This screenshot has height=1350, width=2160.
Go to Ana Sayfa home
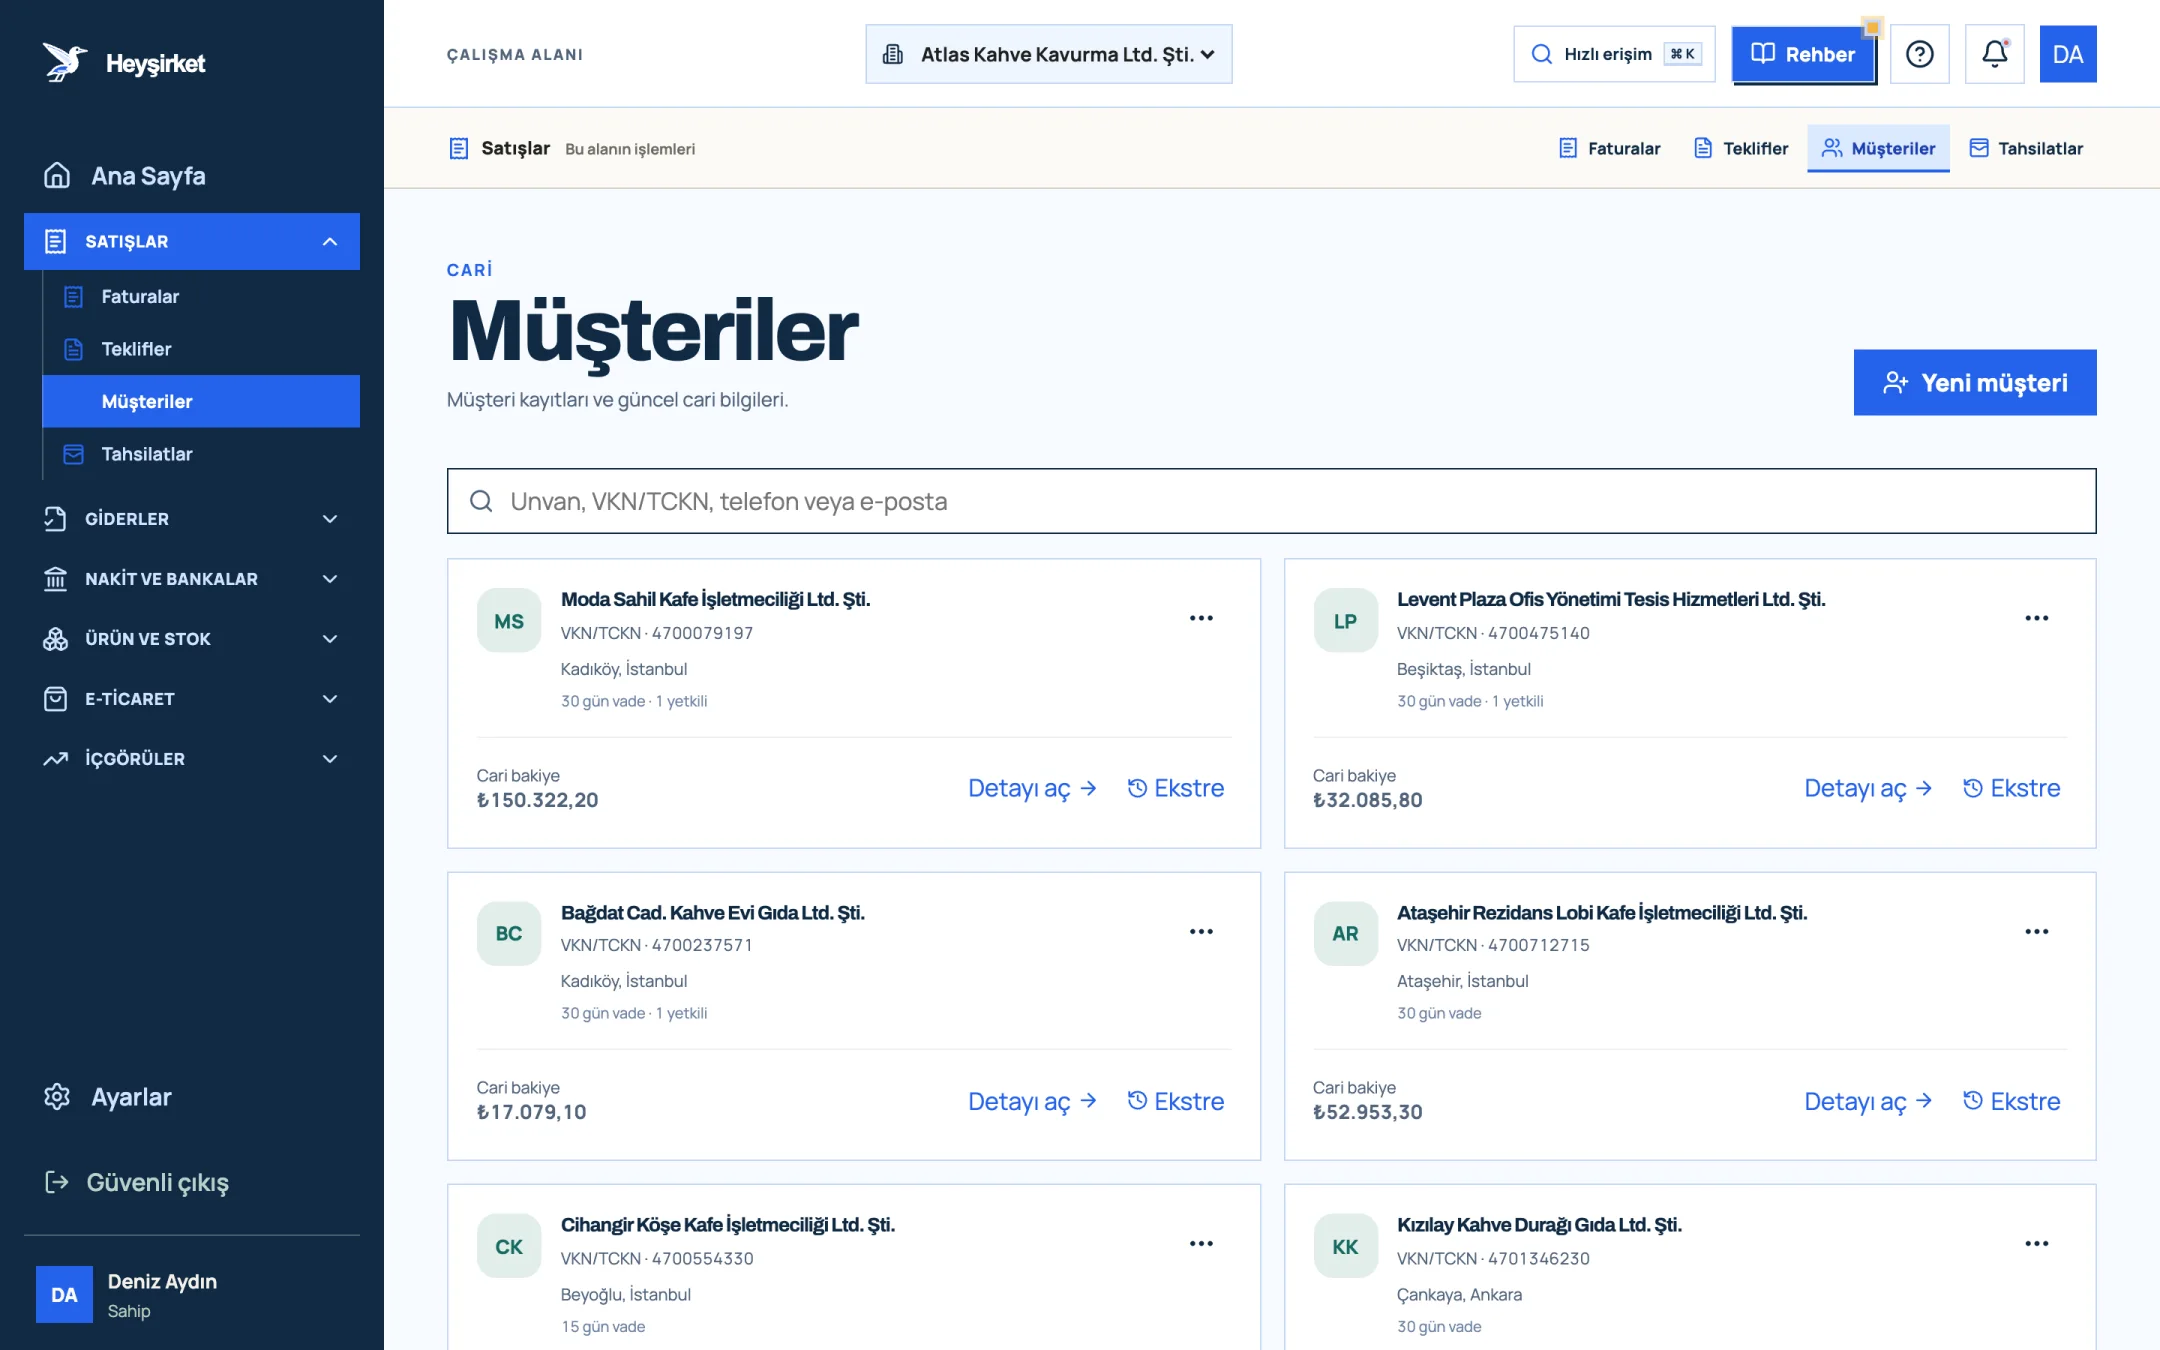pos(124,176)
